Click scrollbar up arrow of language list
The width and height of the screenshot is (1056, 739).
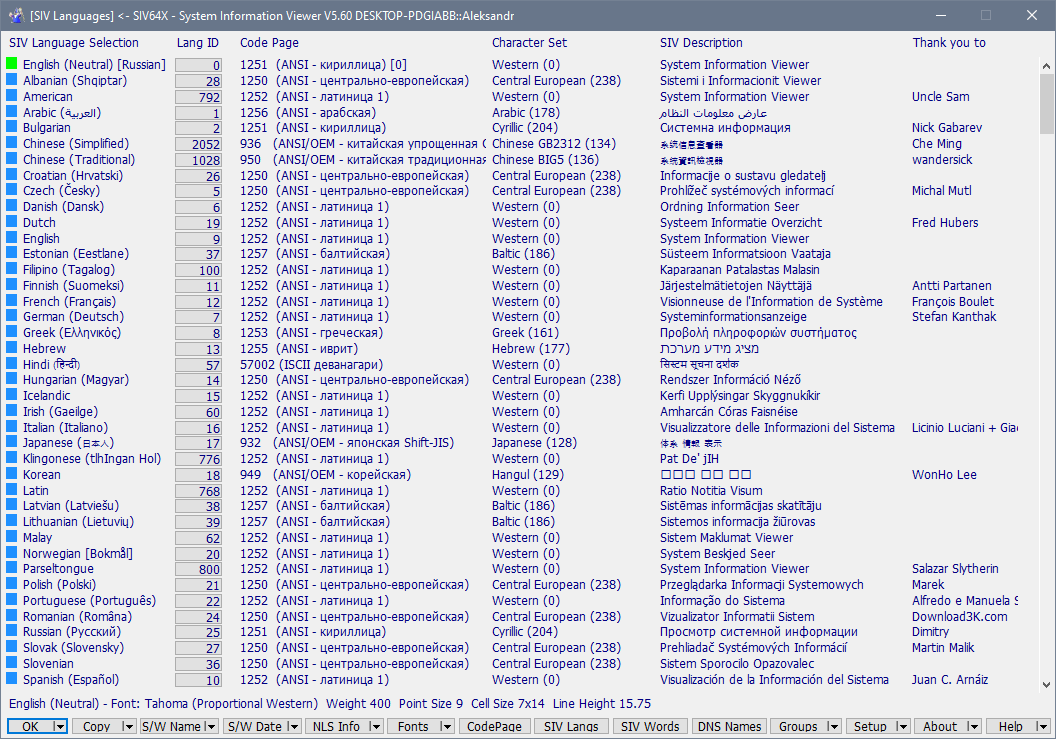coord(1046,66)
